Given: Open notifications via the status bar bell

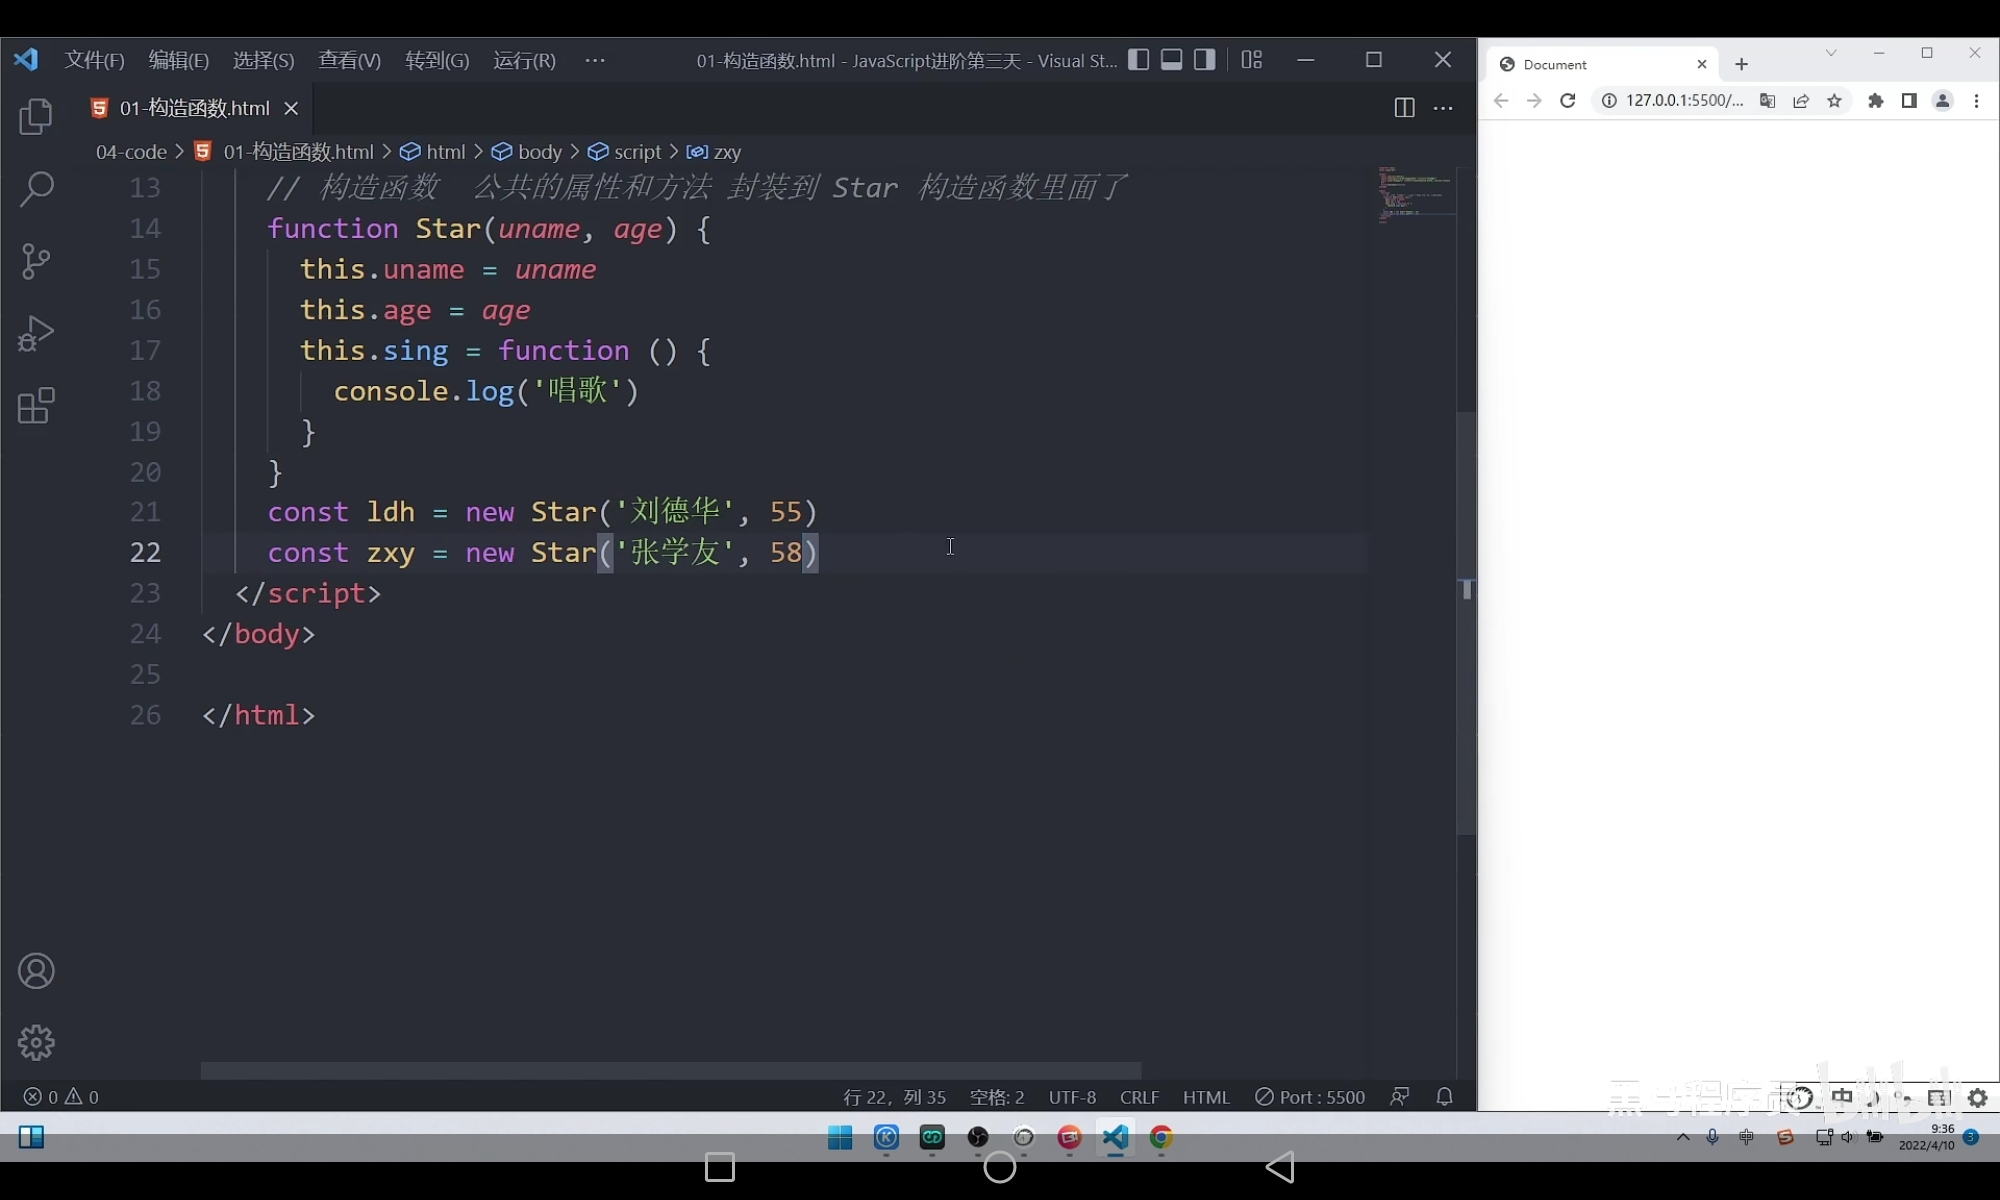Looking at the screenshot, I should tap(1444, 1097).
